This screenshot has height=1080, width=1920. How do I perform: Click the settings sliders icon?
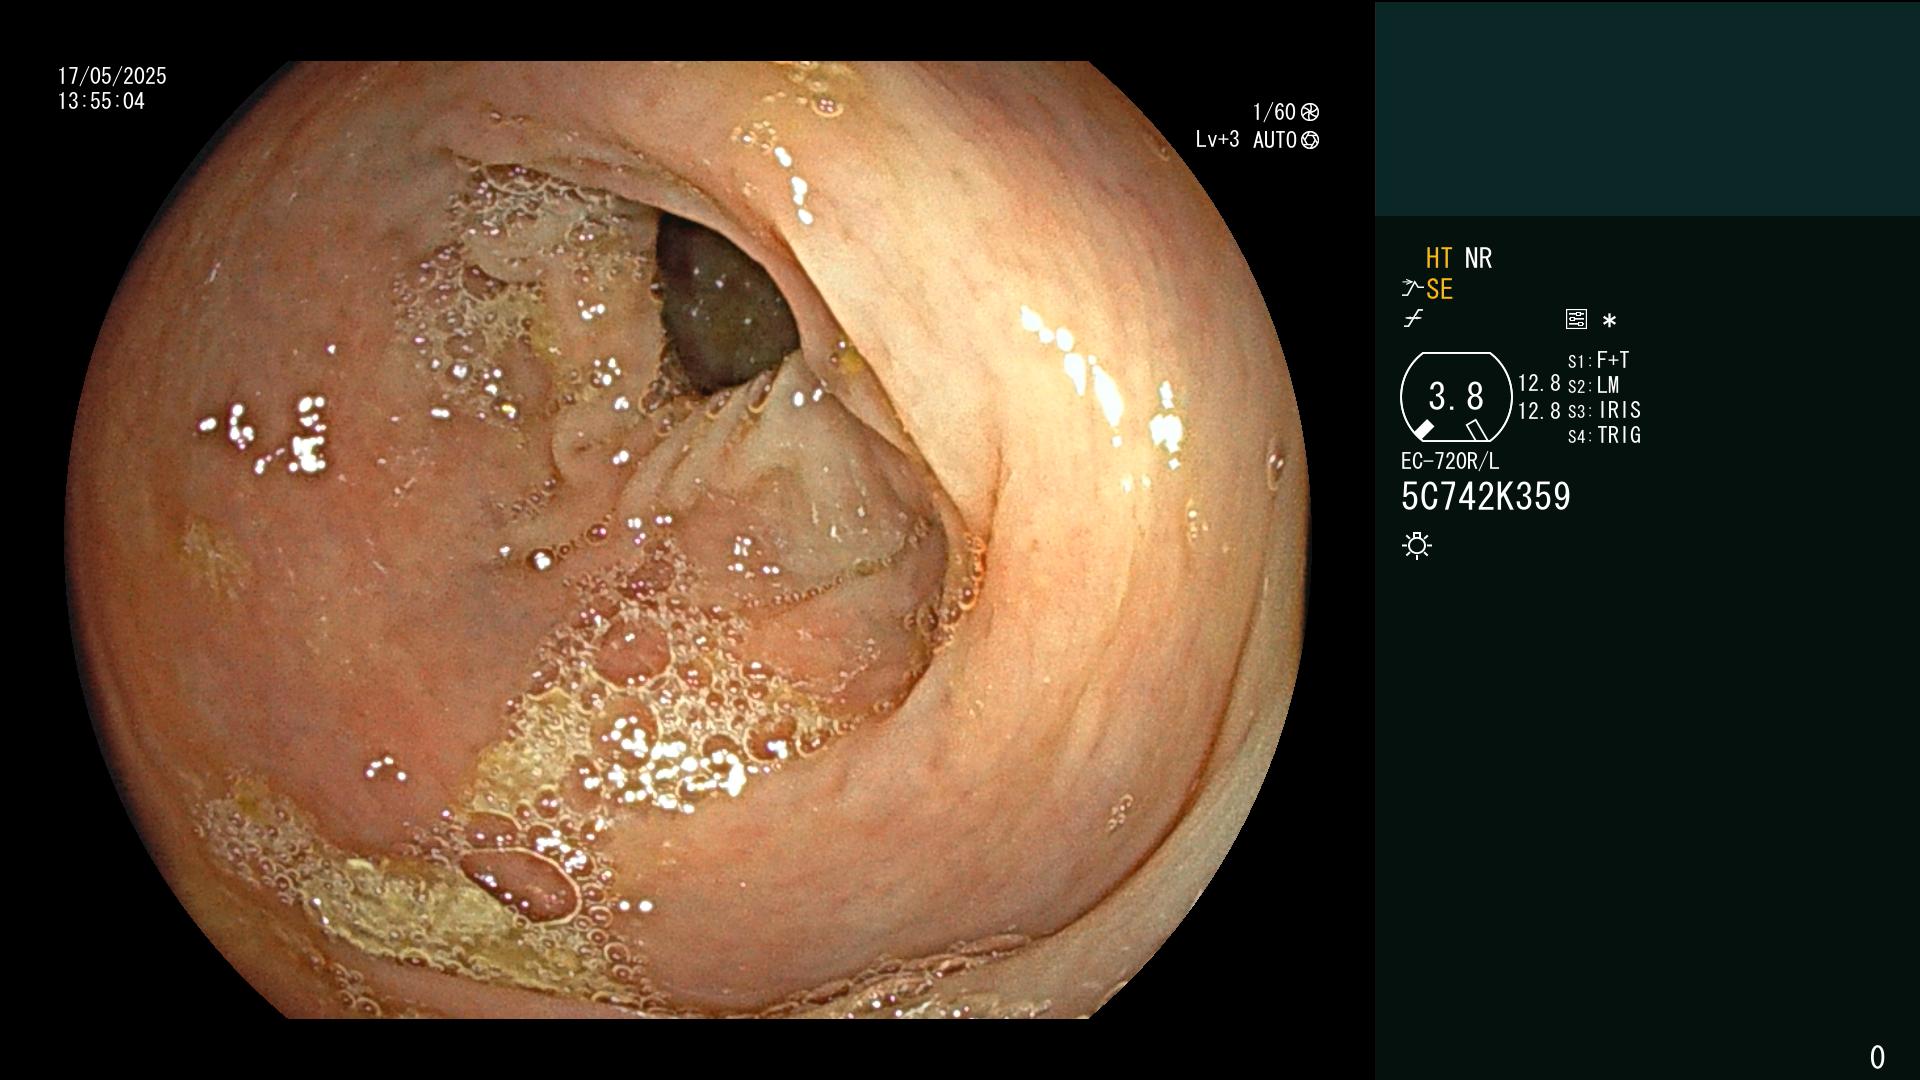[x=1576, y=320]
